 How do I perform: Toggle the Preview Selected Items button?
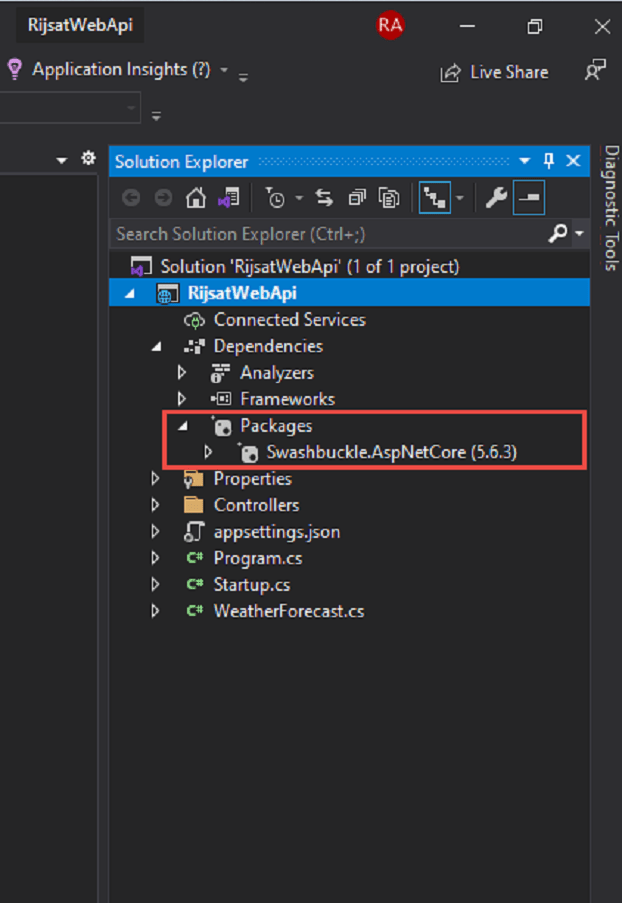[529, 198]
